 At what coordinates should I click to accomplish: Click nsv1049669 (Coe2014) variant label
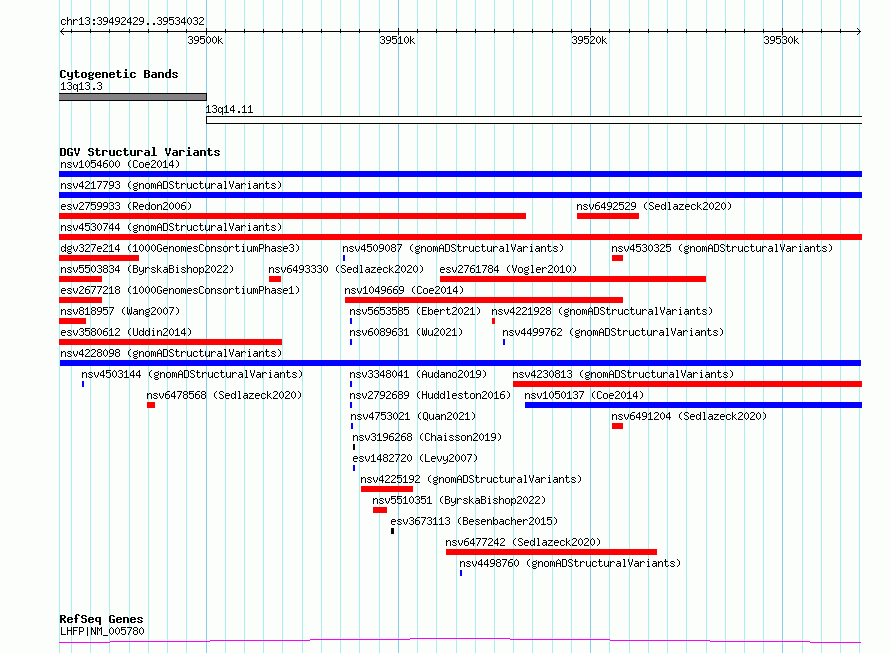(404, 290)
